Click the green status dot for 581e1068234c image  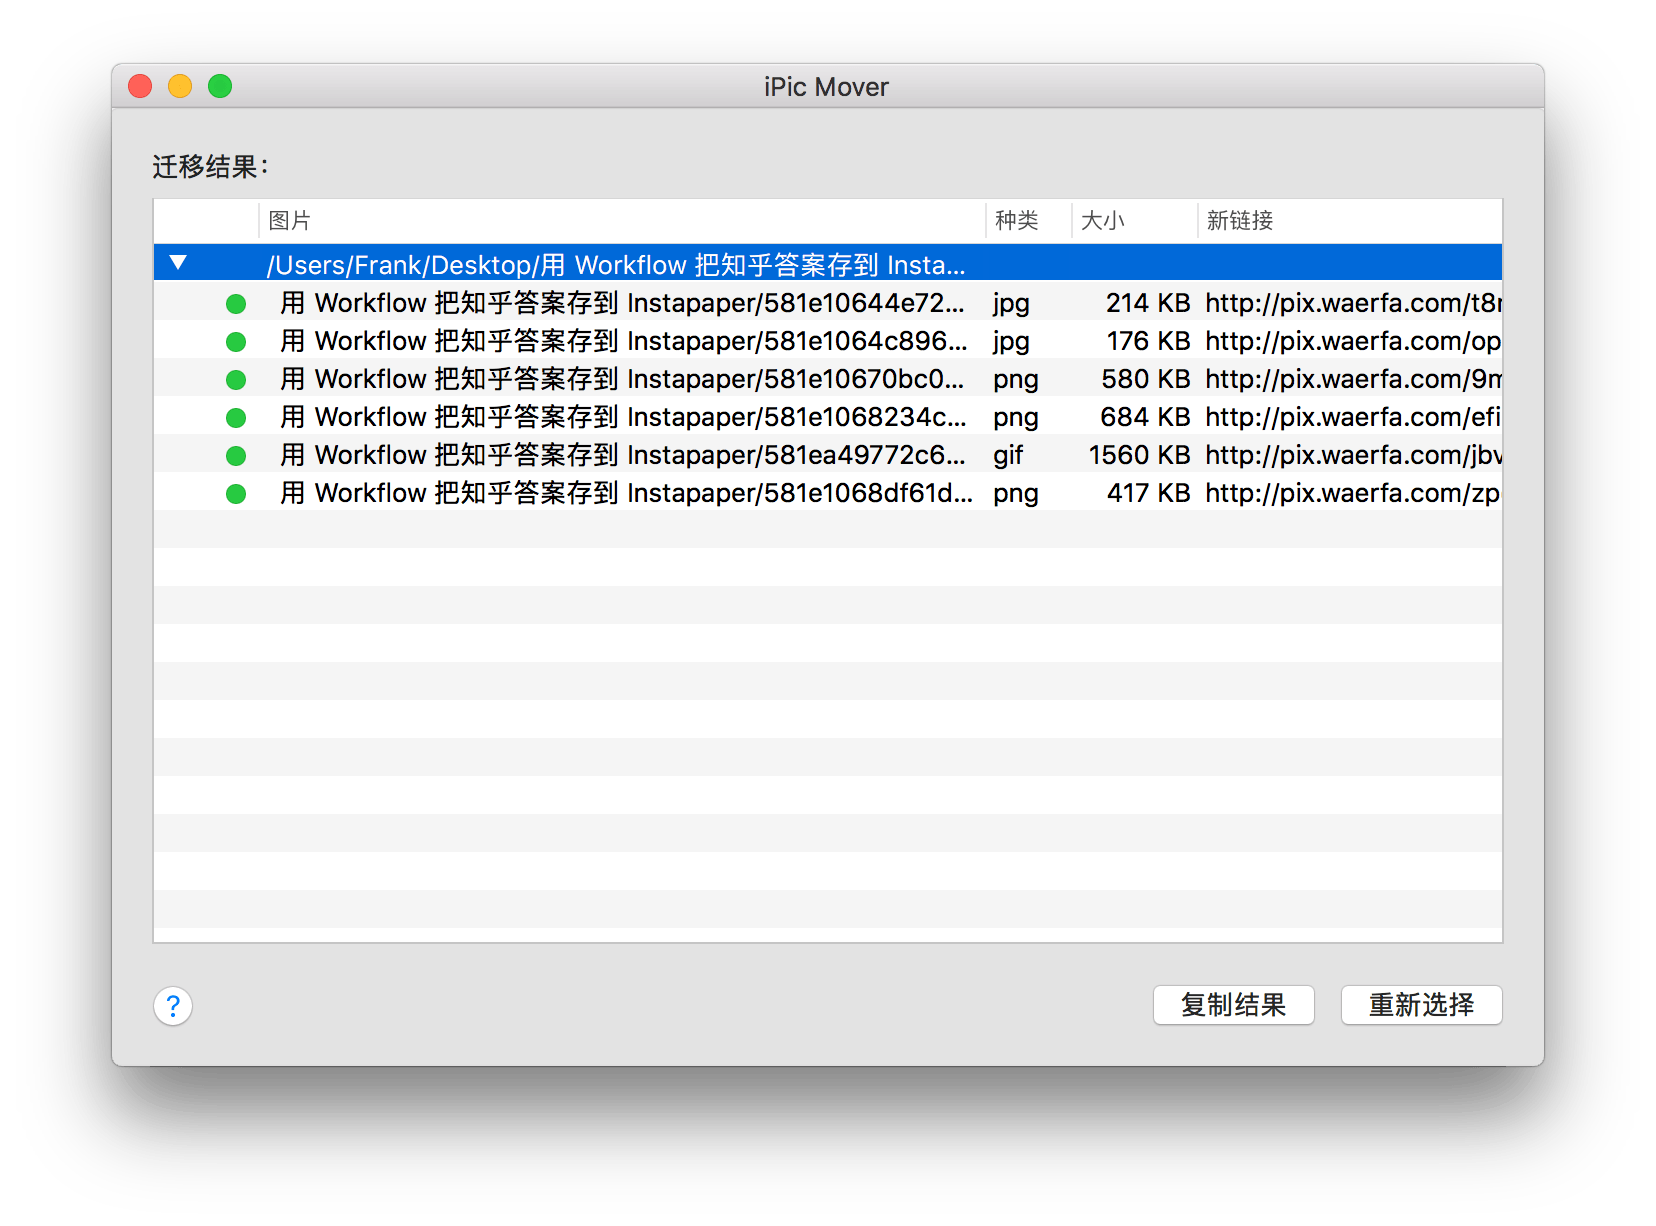[x=236, y=417]
